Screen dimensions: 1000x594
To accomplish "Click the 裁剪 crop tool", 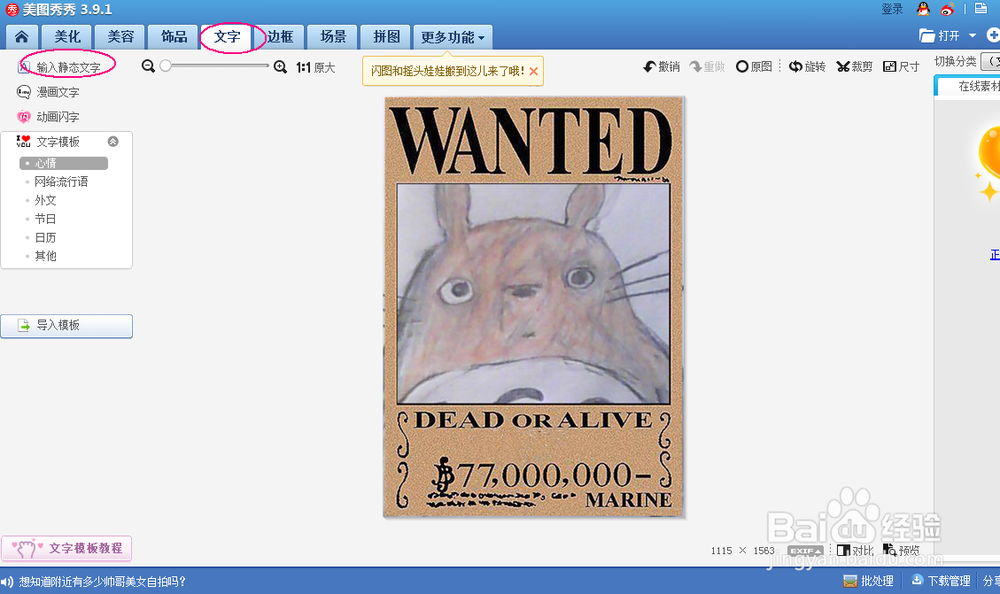I will tap(854, 66).
